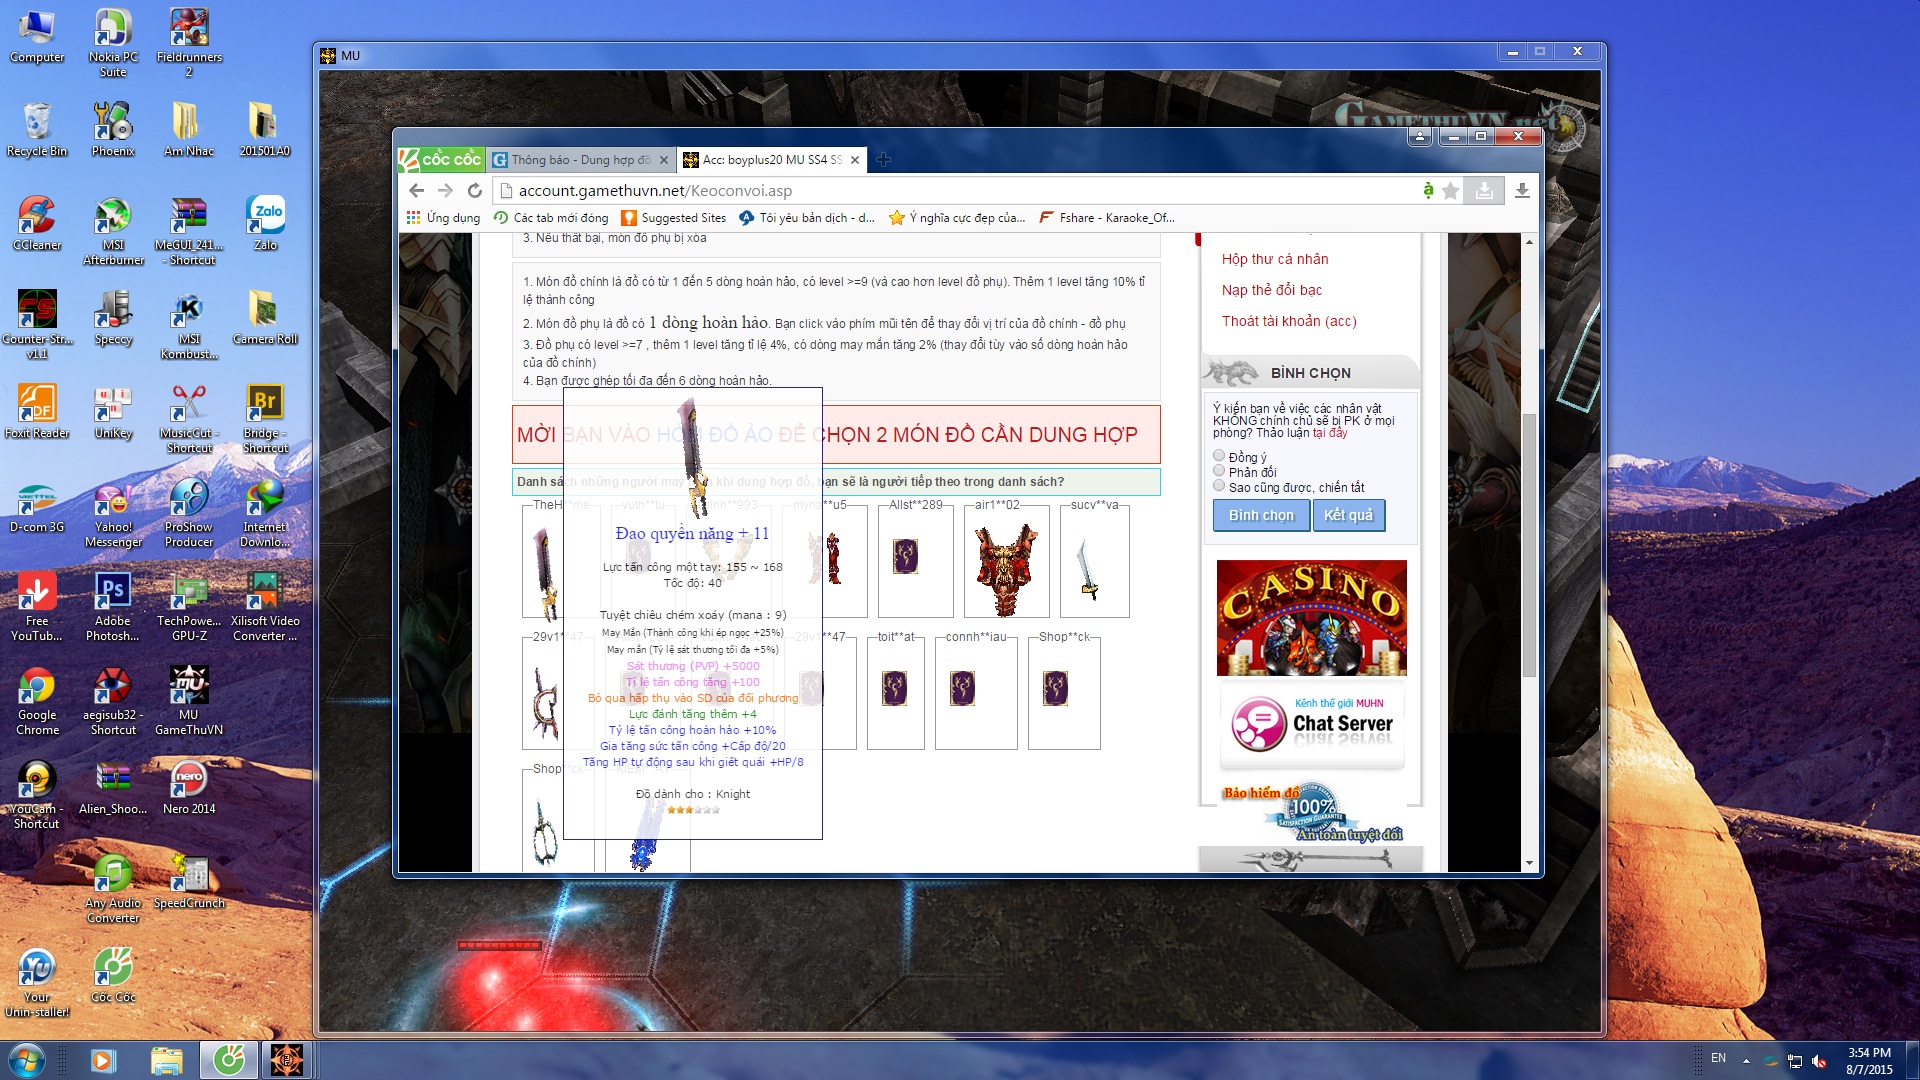The height and width of the screenshot is (1080, 1920).
Task: Open Adobe Bridge shortcut icon
Action: pos(265,419)
